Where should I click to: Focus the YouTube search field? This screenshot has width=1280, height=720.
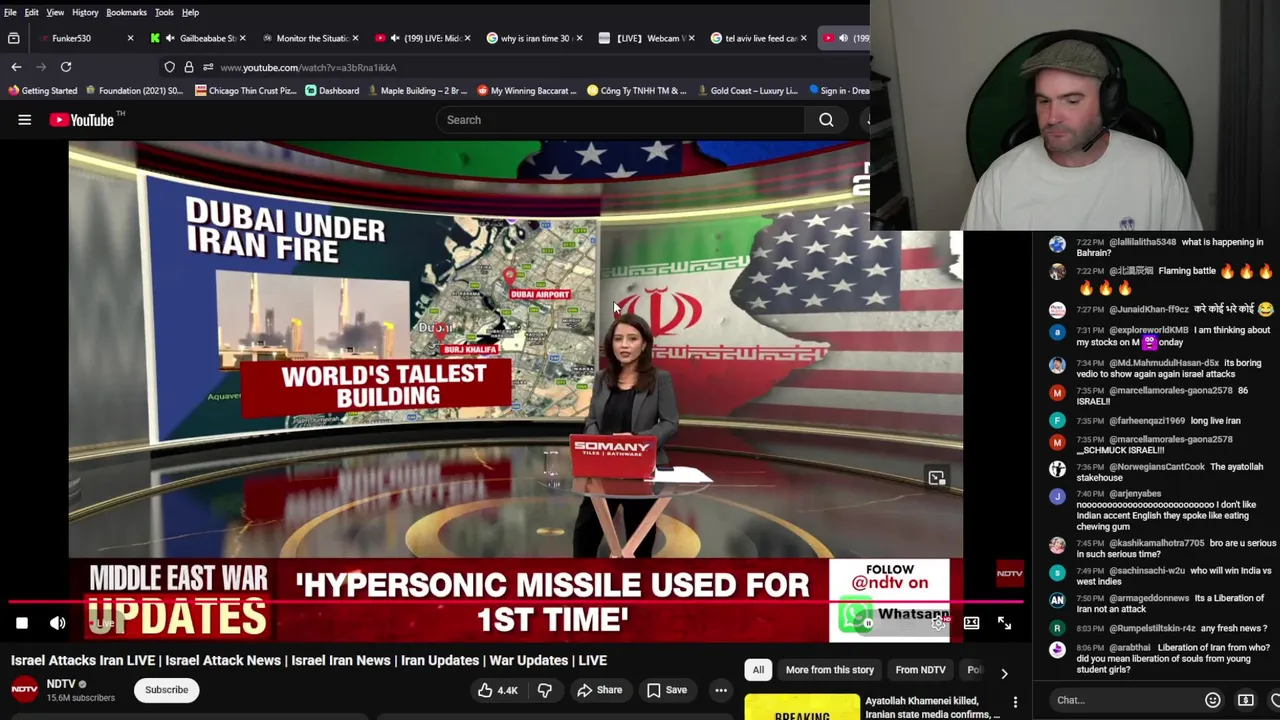click(620, 120)
